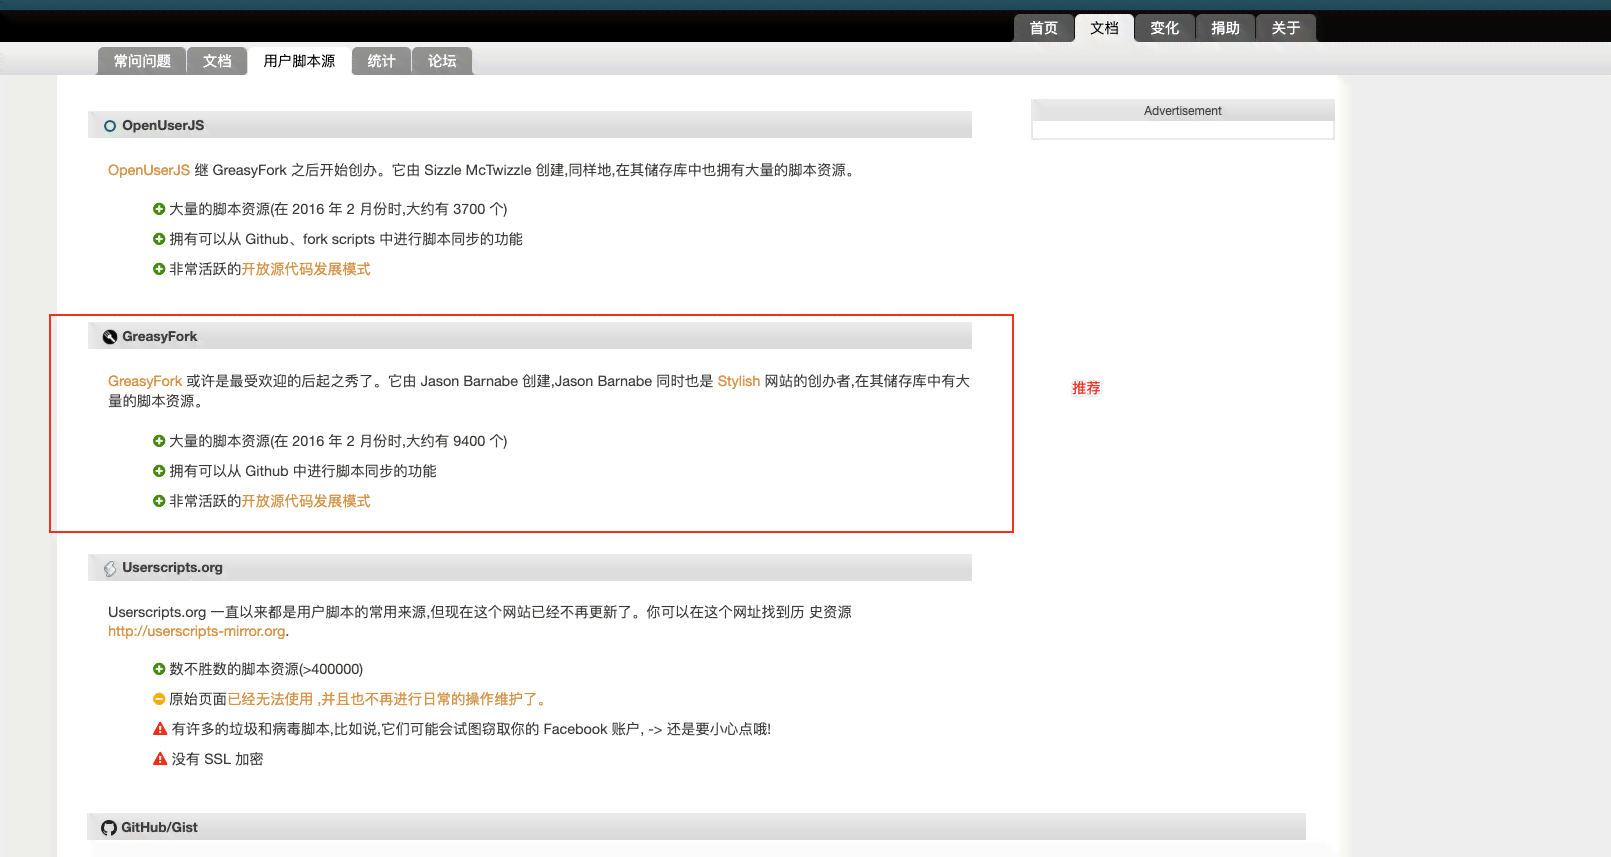Image resolution: width=1611 pixels, height=857 pixels.
Task: Click the GitHub/Gist octocat icon
Action: [x=109, y=828]
